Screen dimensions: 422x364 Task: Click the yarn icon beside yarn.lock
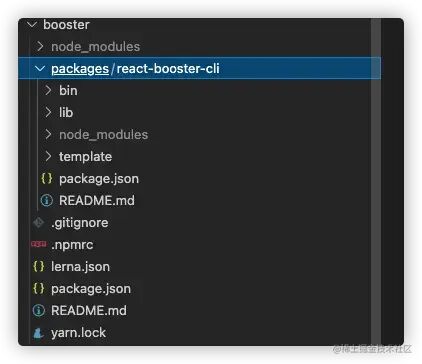point(39,333)
